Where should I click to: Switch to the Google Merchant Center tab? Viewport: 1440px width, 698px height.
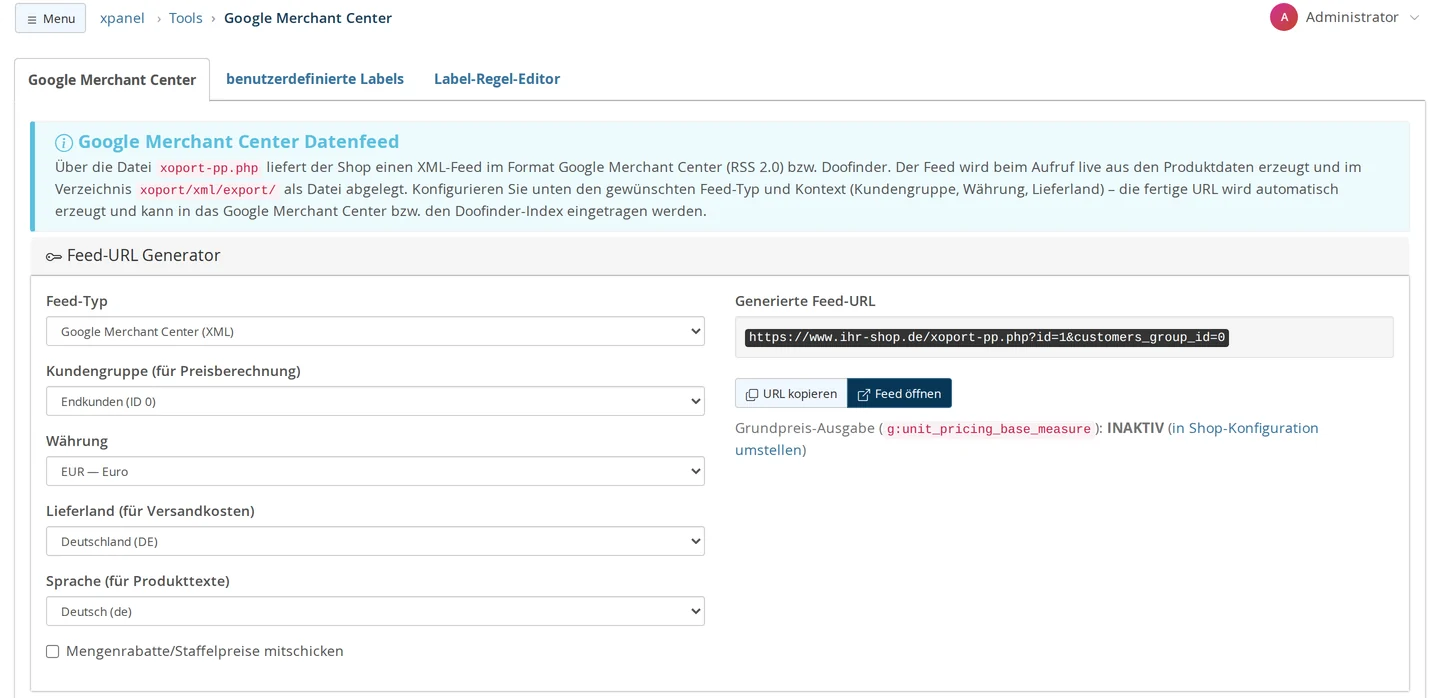pos(112,80)
